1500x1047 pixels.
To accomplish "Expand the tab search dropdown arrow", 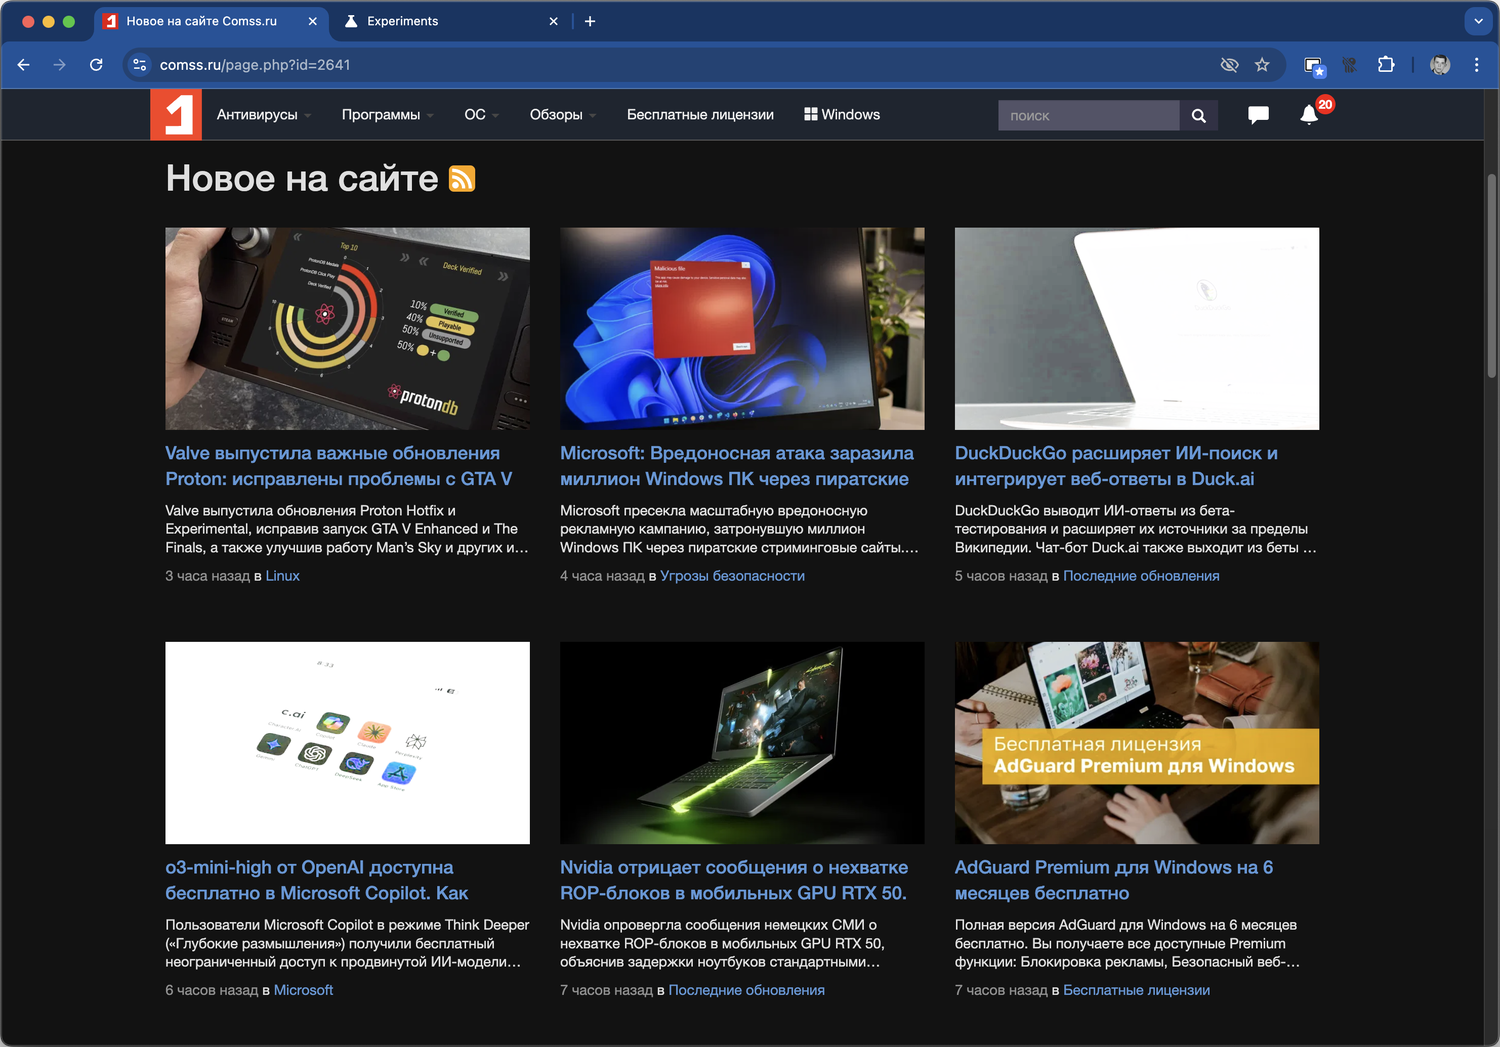I will pyautogui.click(x=1478, y=21).
